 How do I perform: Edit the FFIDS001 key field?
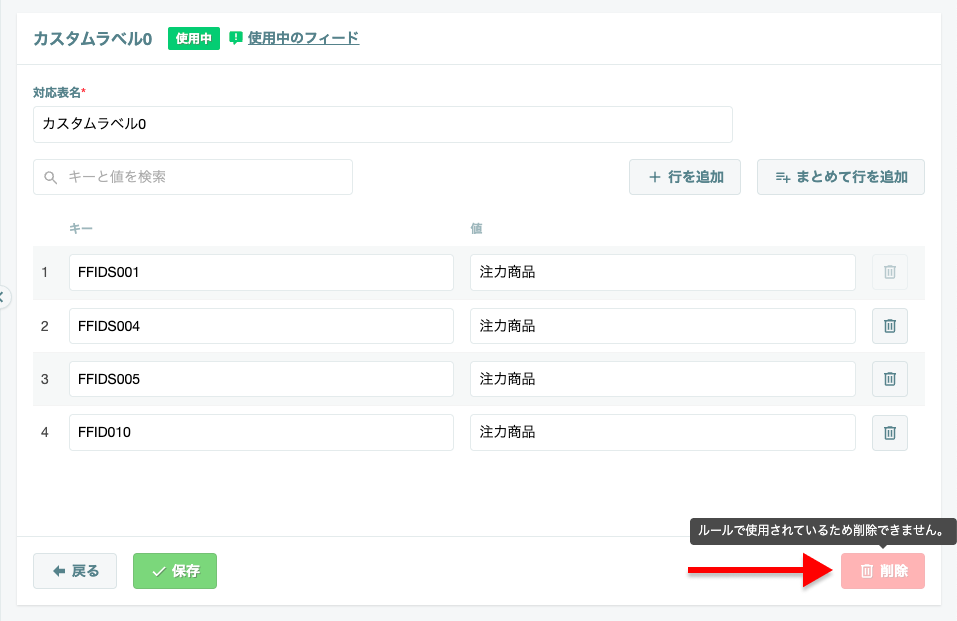[261, 272]
